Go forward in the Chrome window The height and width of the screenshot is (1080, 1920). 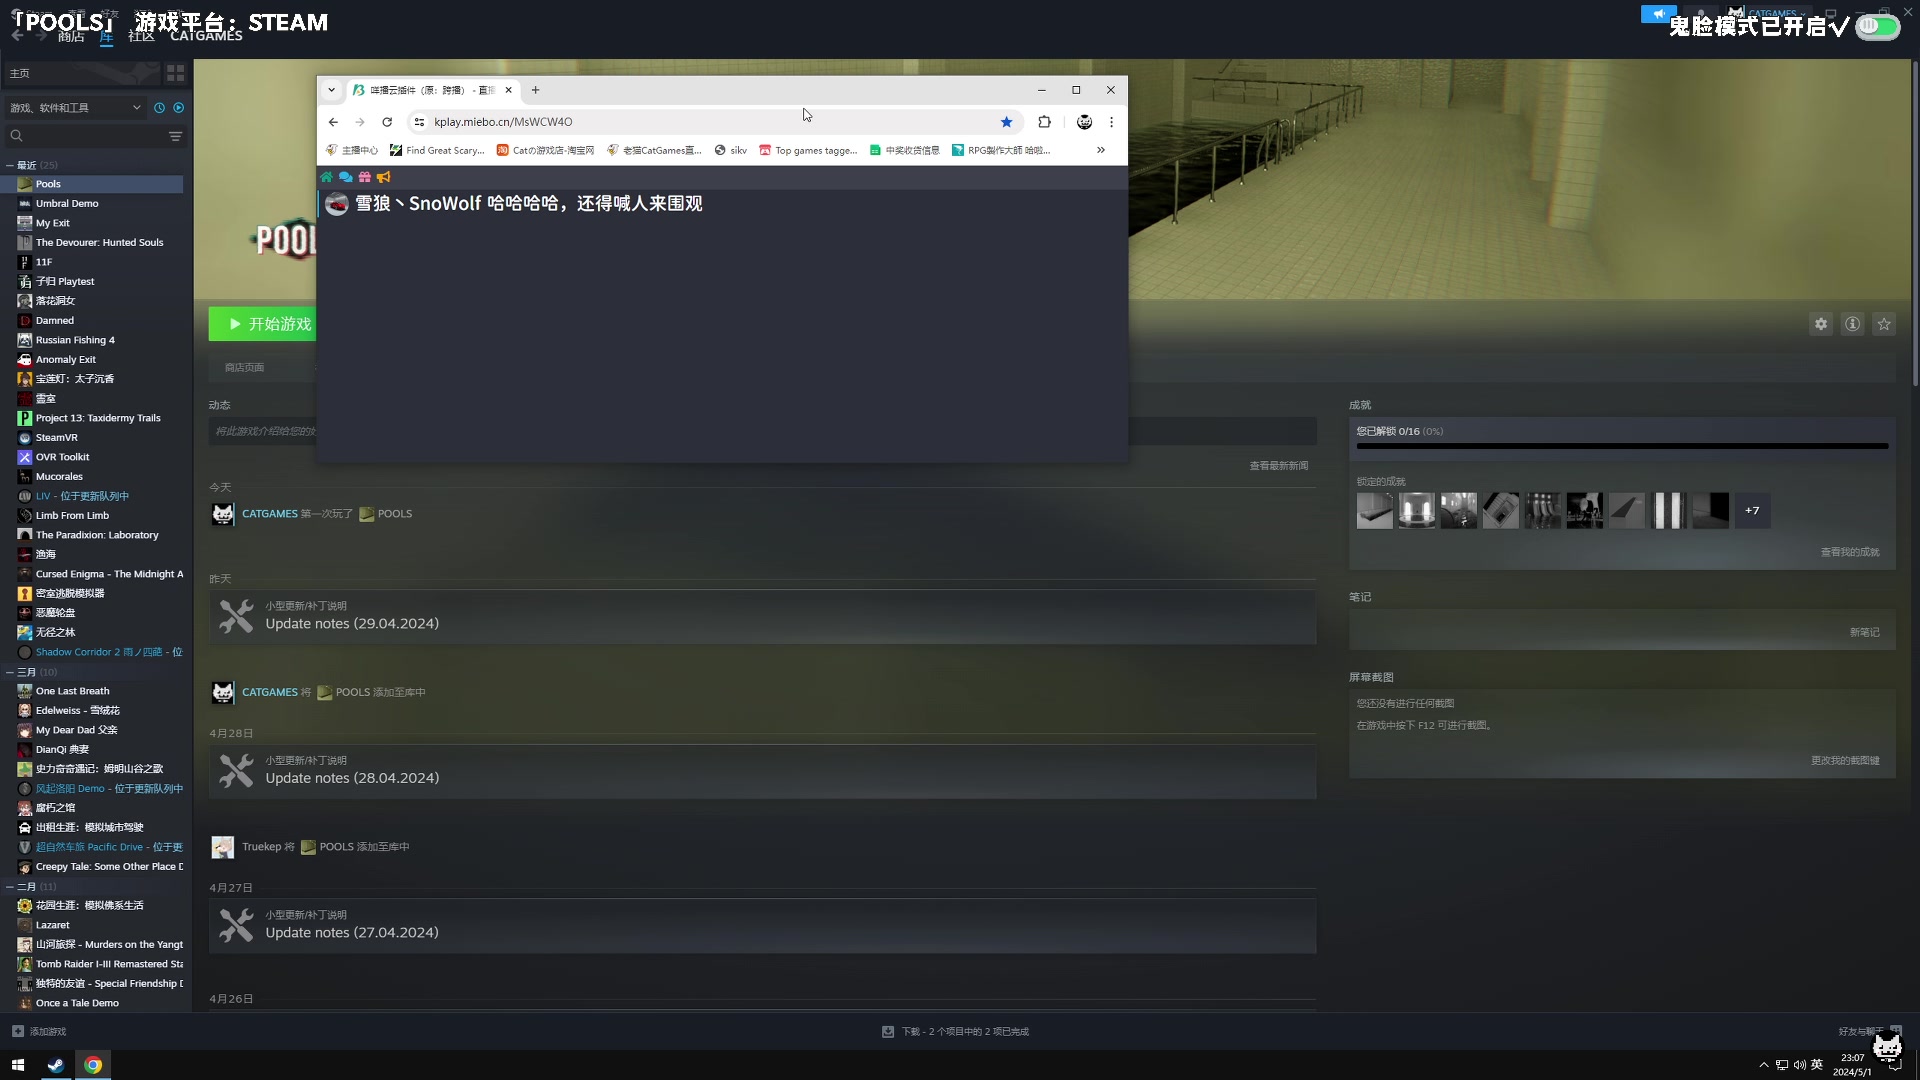tap(360, 122)
